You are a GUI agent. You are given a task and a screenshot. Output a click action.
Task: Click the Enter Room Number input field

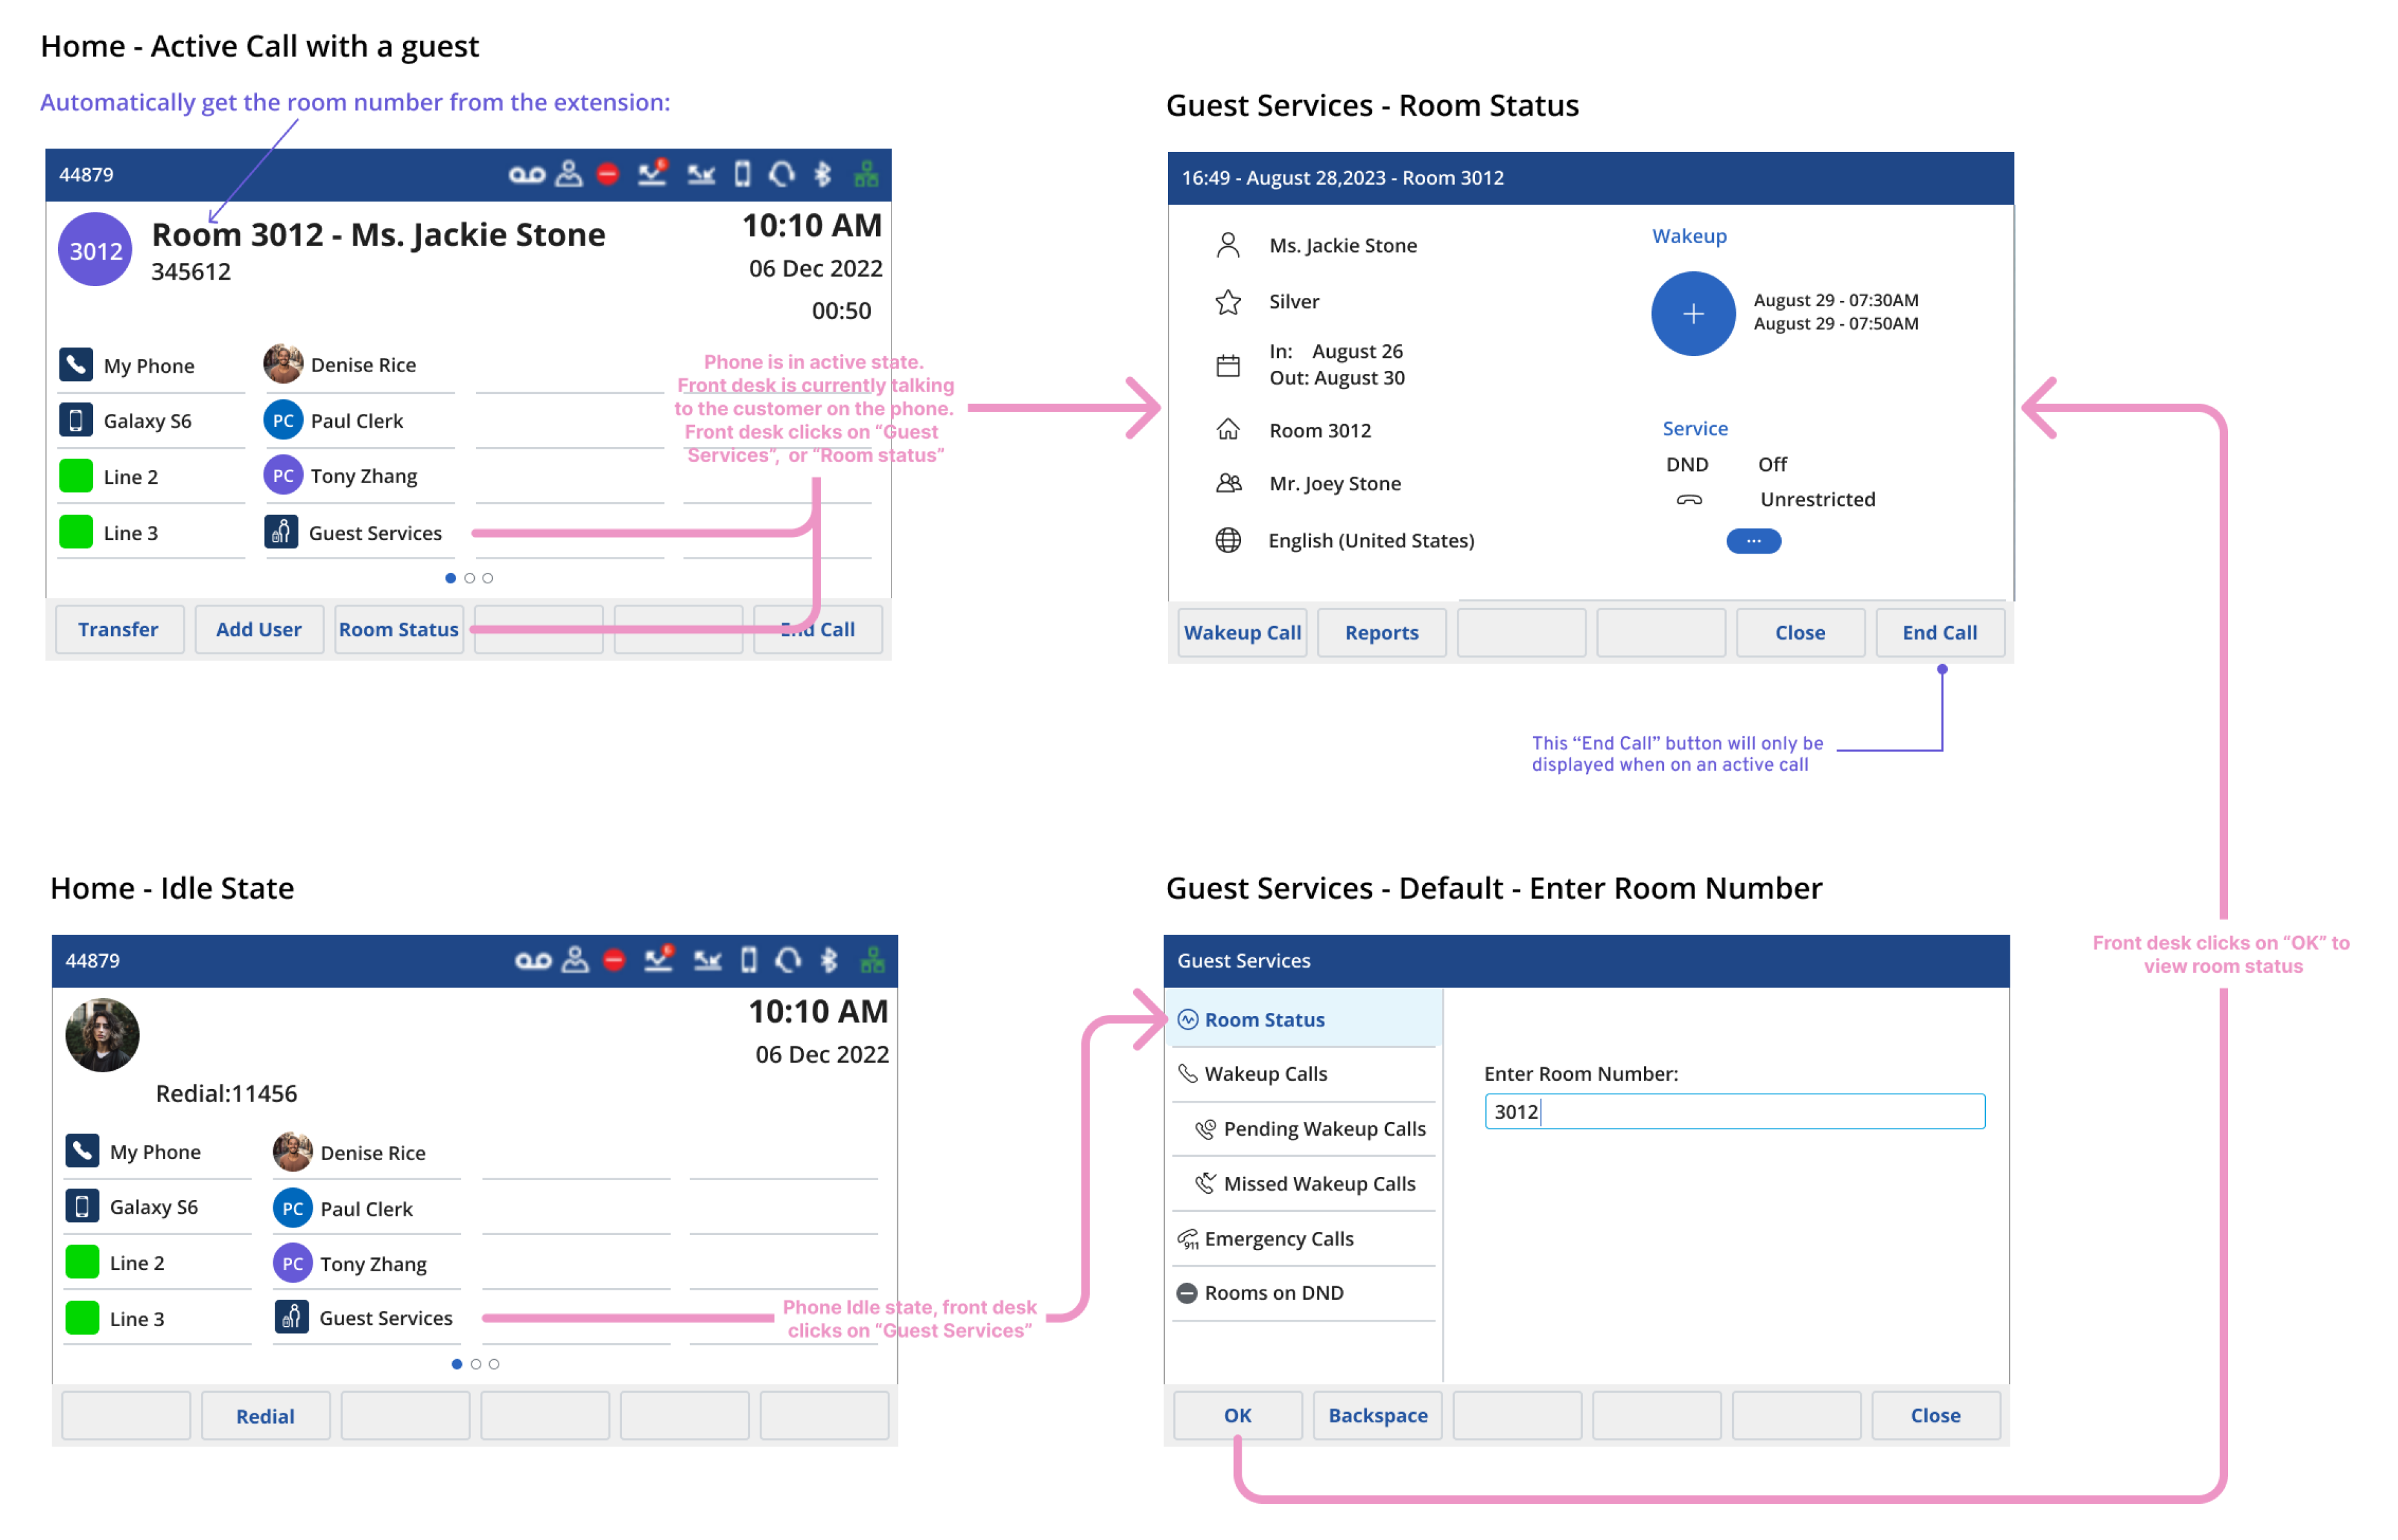pos(1733,1112)
